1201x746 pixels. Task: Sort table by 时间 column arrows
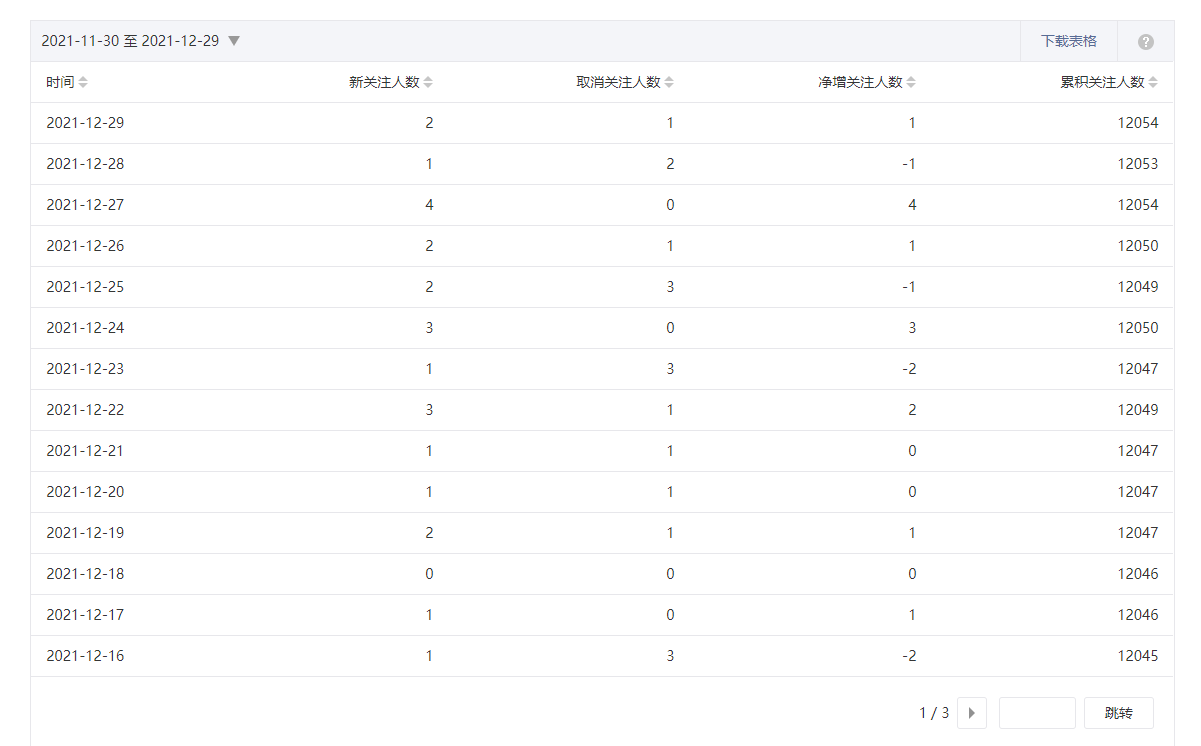click(83, 83)
